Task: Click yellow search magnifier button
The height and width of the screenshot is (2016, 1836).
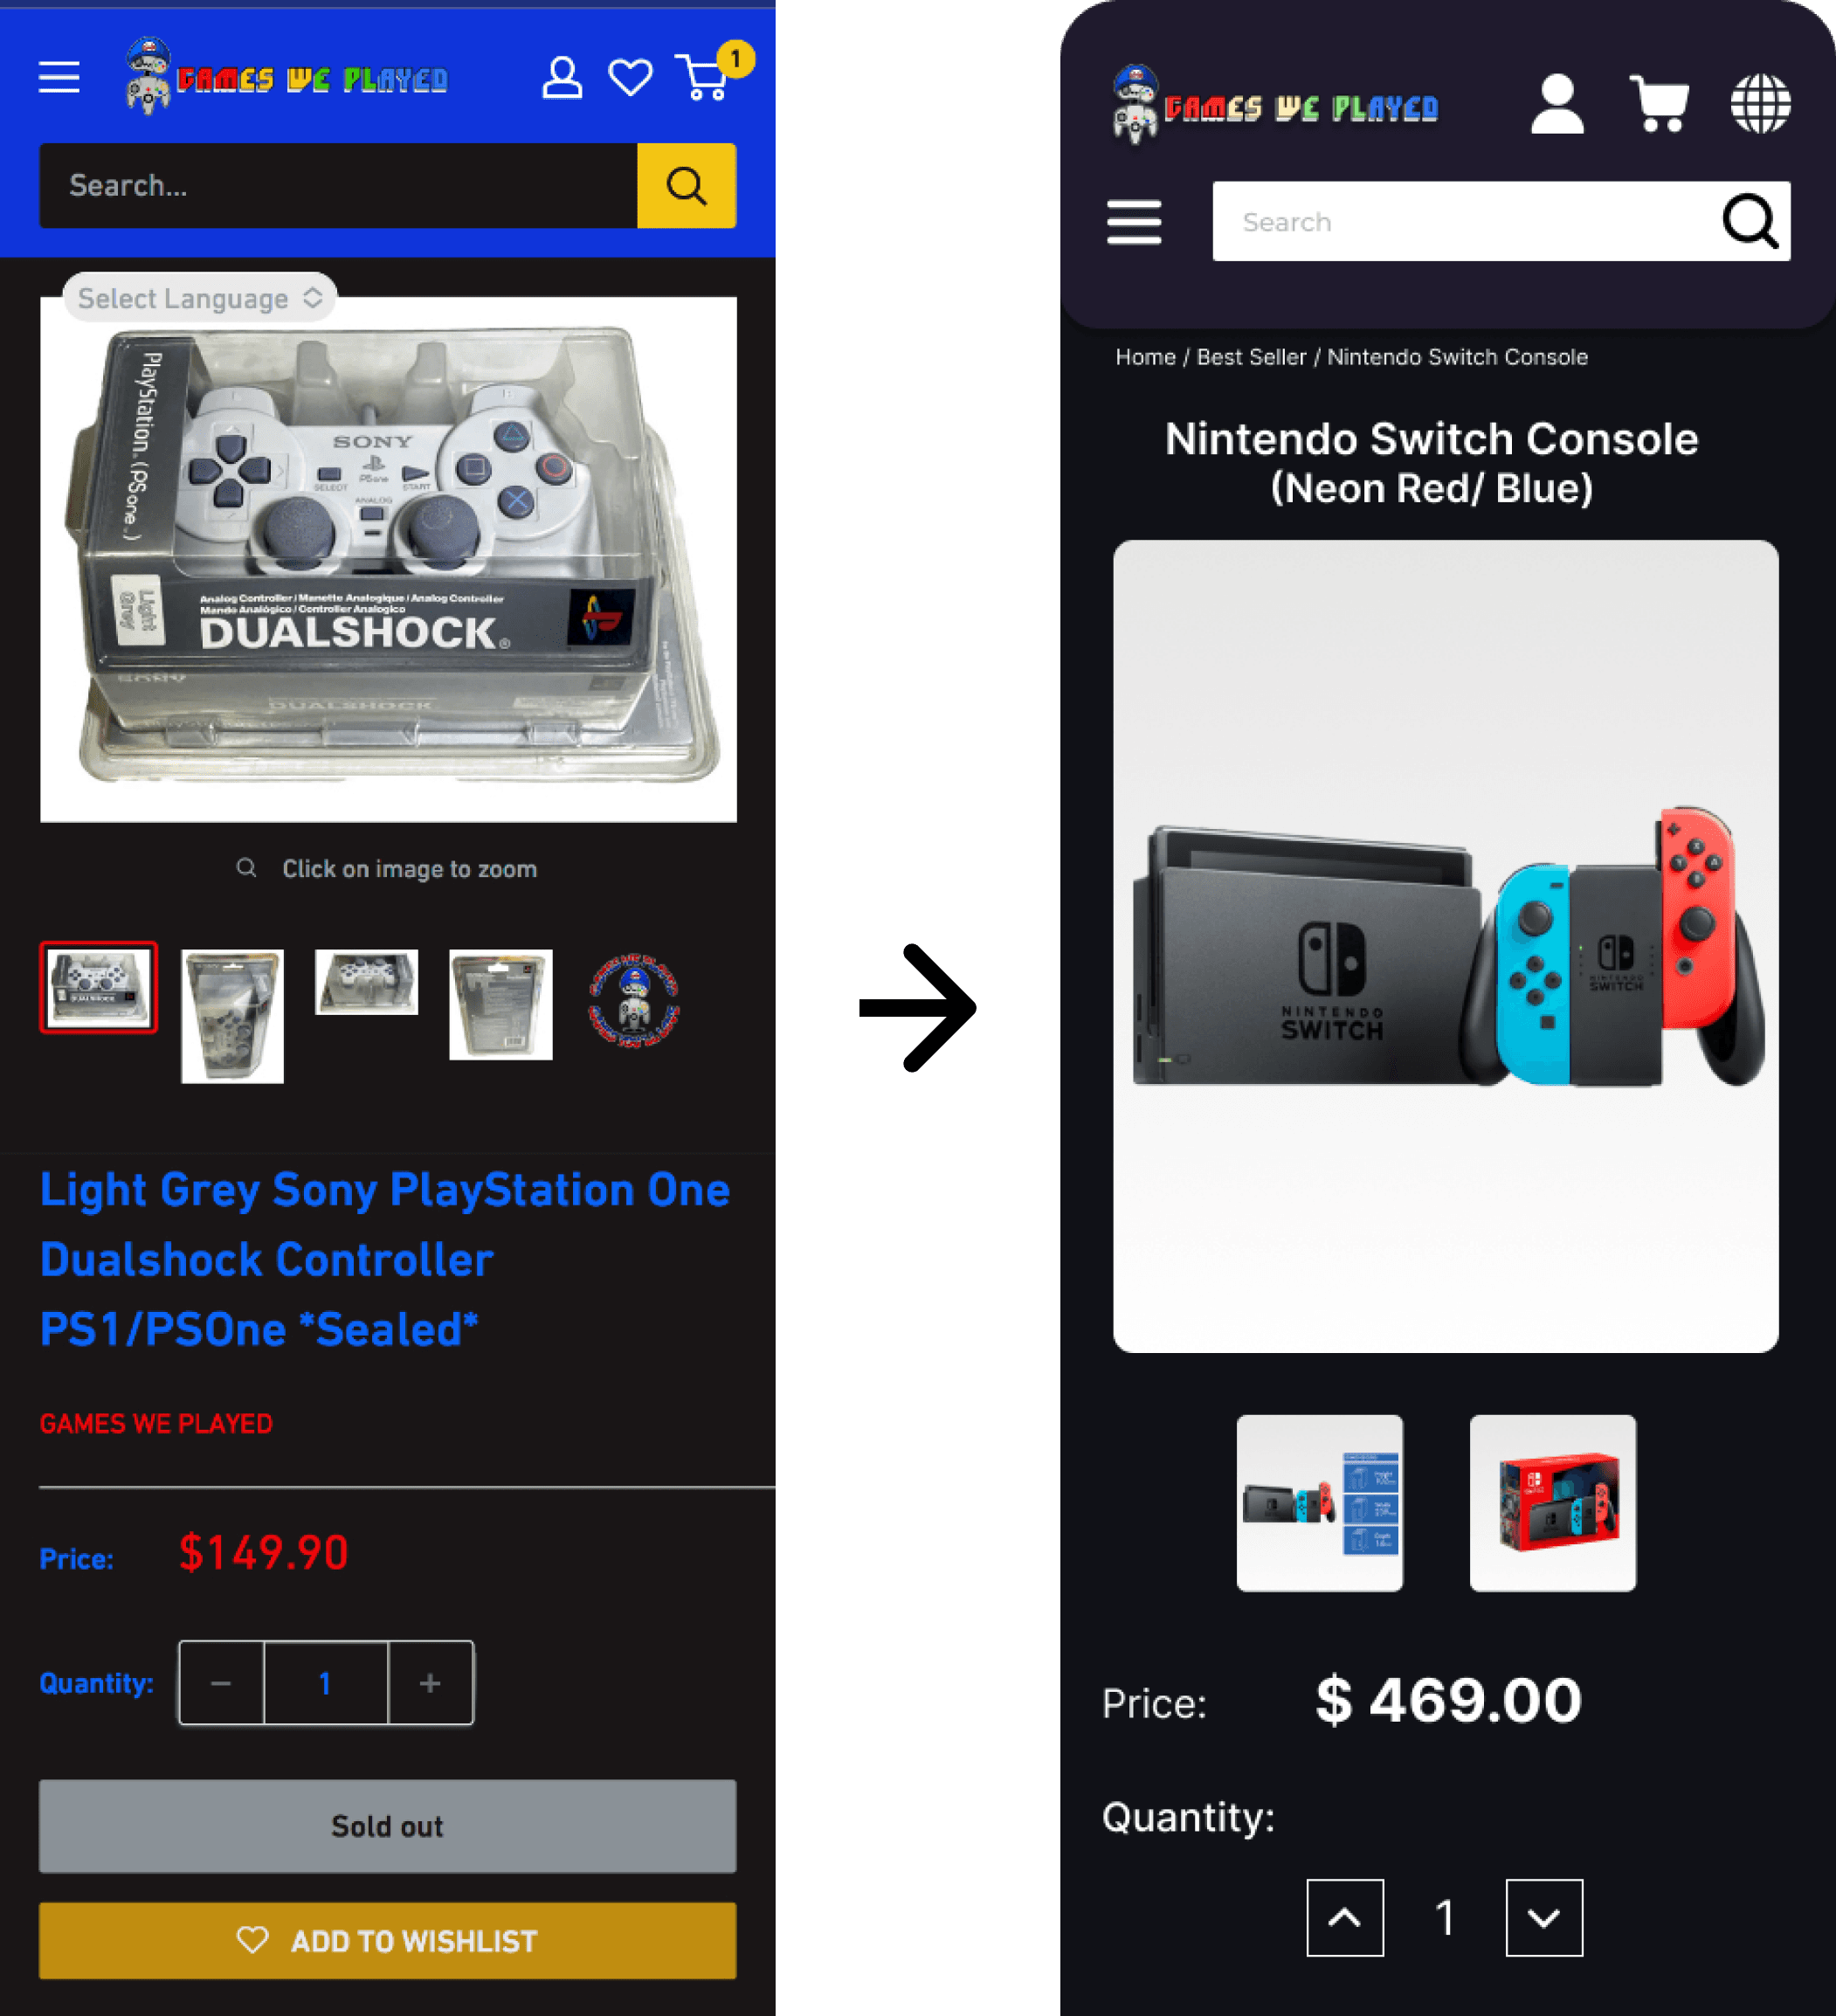Action: coord(686,186)
